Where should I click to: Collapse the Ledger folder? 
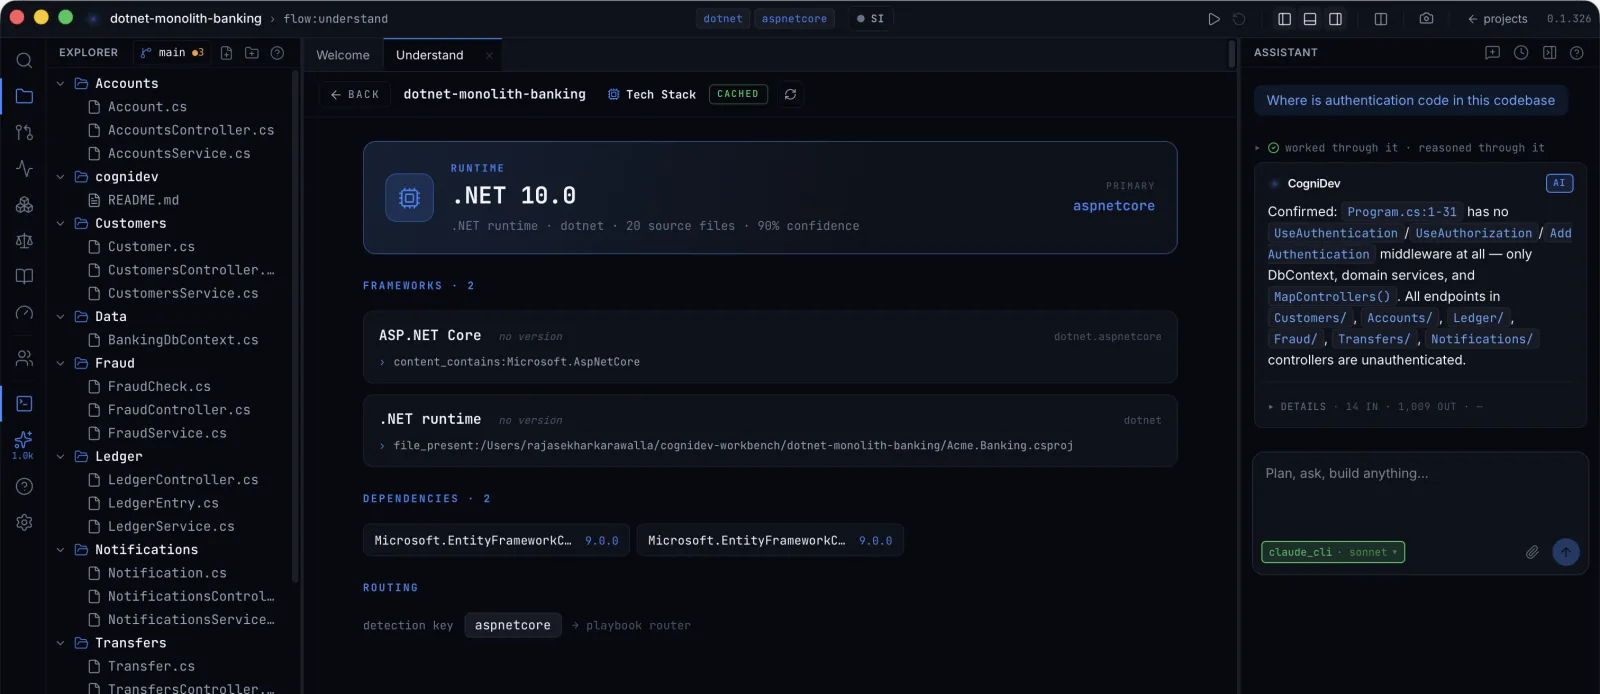[60, 457]
